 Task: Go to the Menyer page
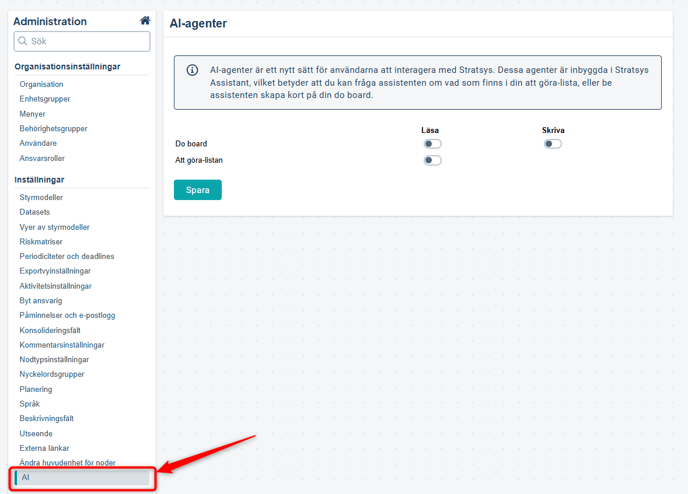click(34, 114)
